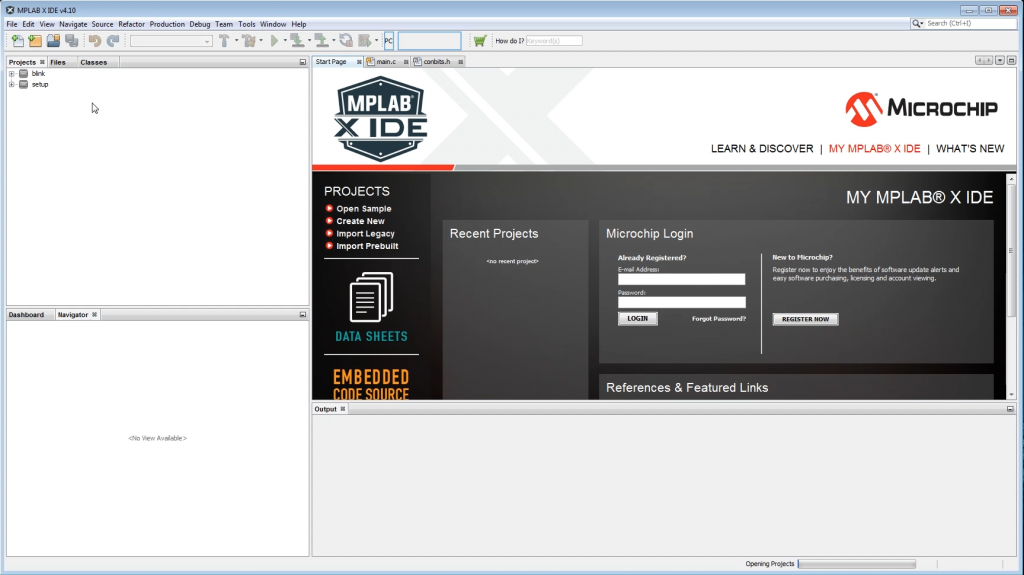The image size is (1024, 575).
Task: Close the main.c tab
Action: click(406, 62)
